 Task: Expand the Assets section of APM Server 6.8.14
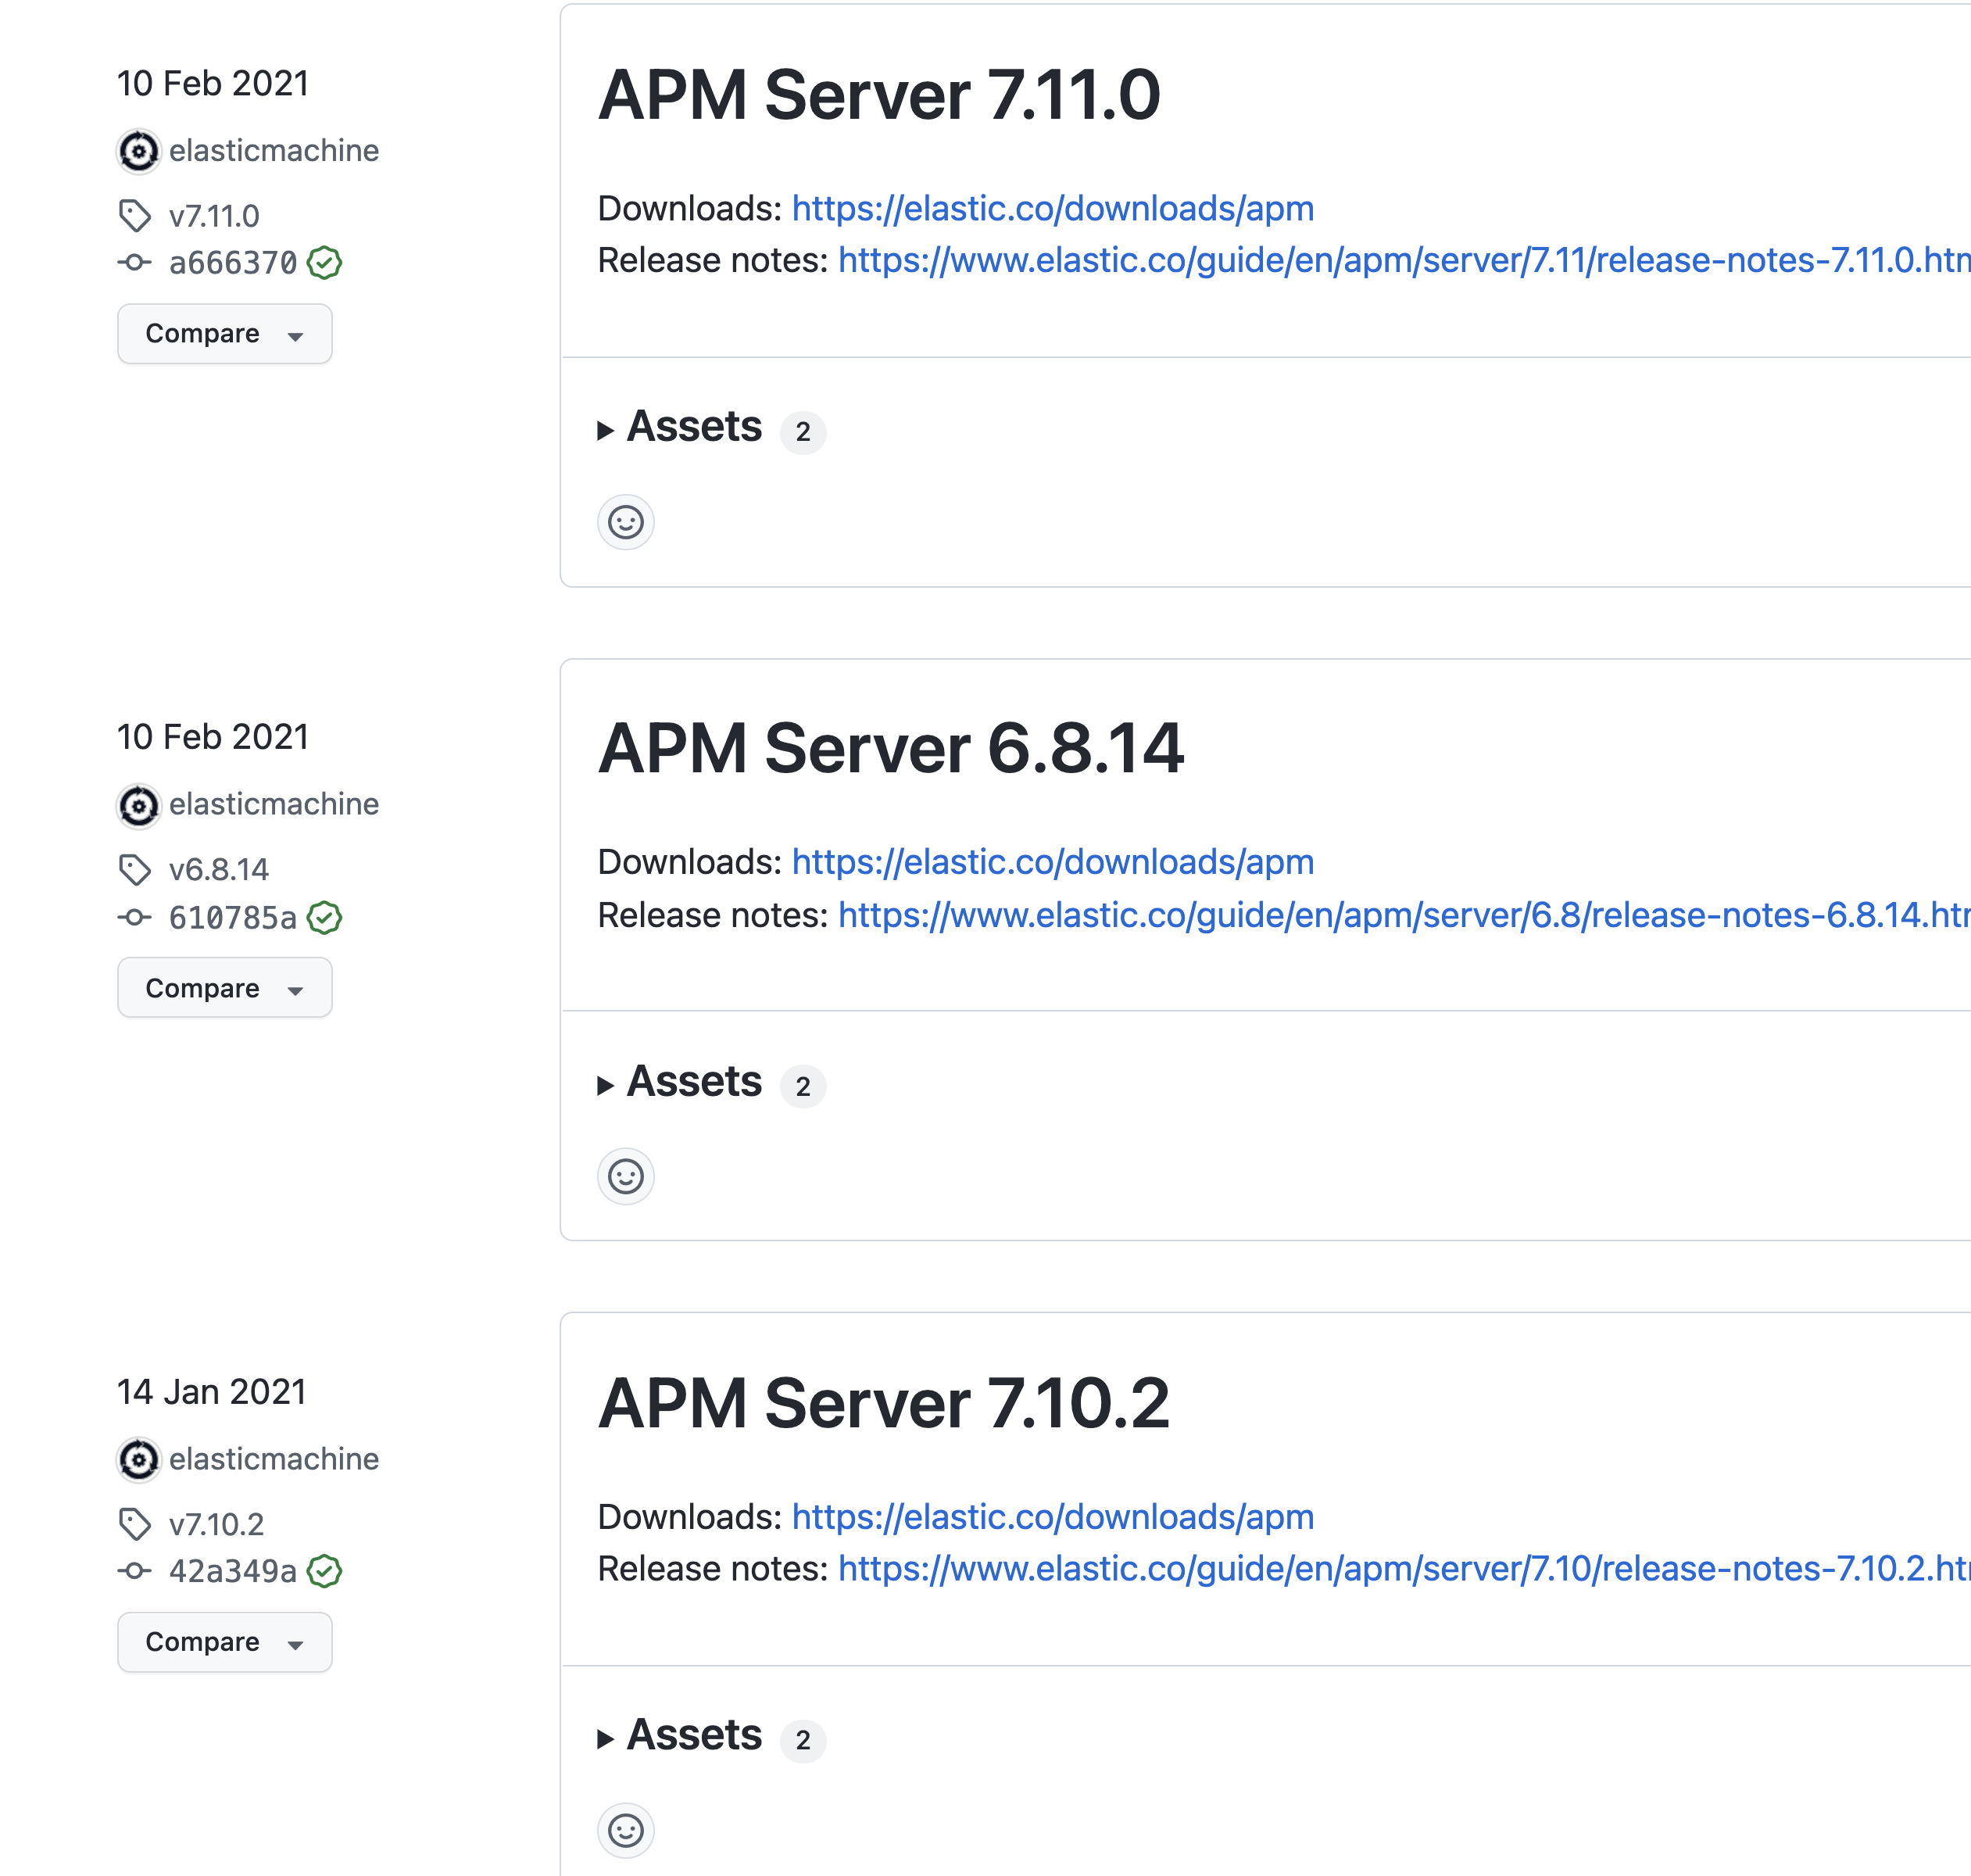point(693,1082)
